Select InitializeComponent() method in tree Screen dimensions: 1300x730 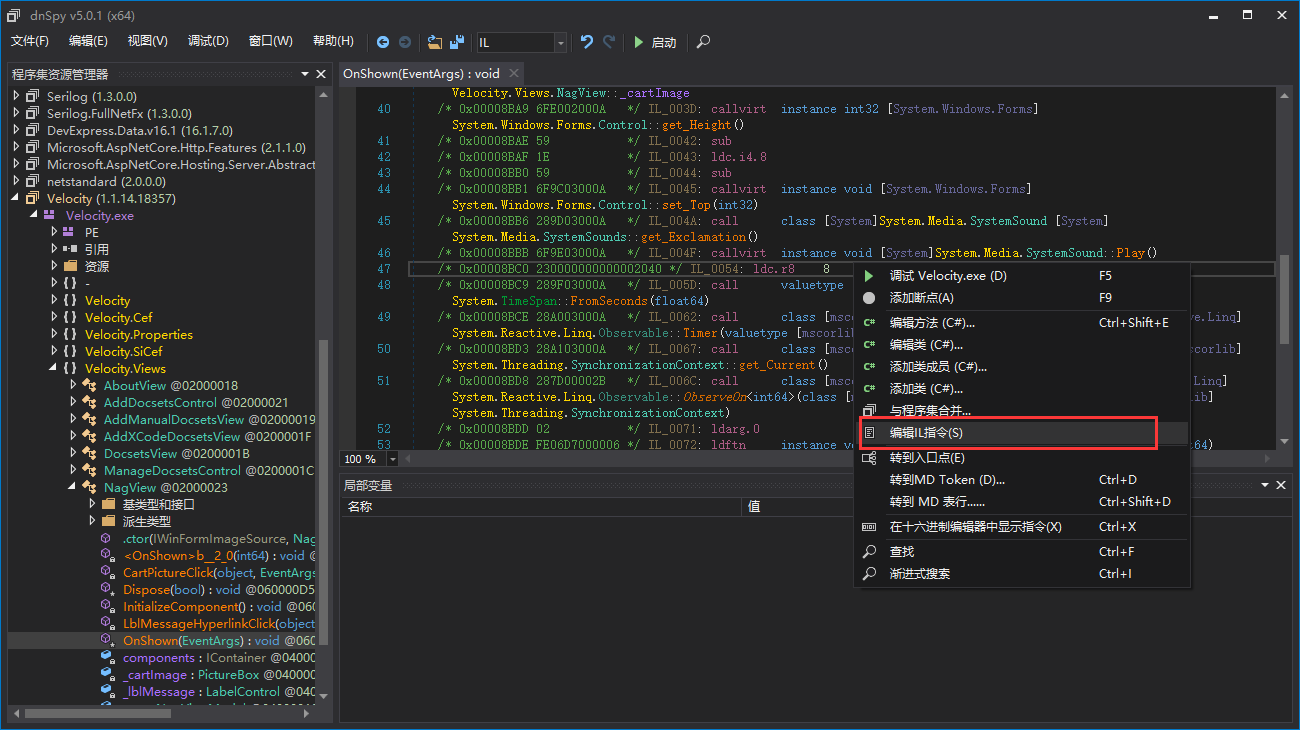[x=181, y=607]
